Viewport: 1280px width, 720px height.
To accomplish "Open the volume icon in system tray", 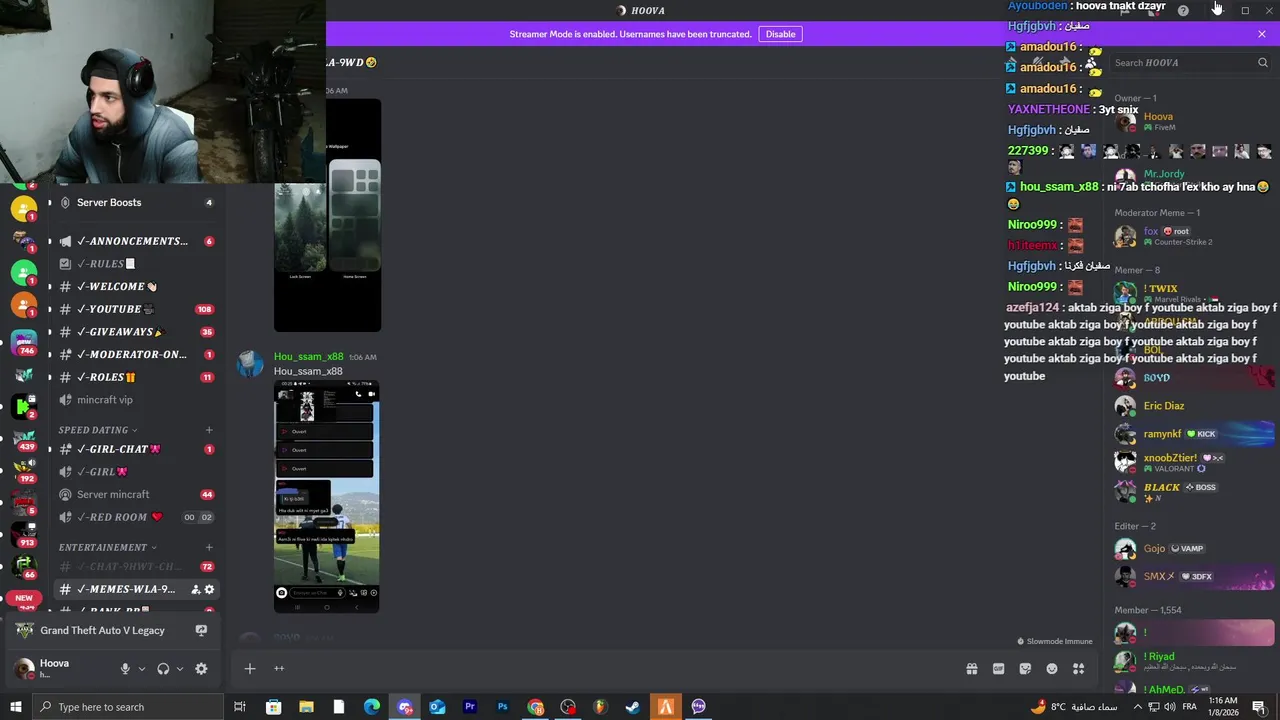I will pos(1170,707).
